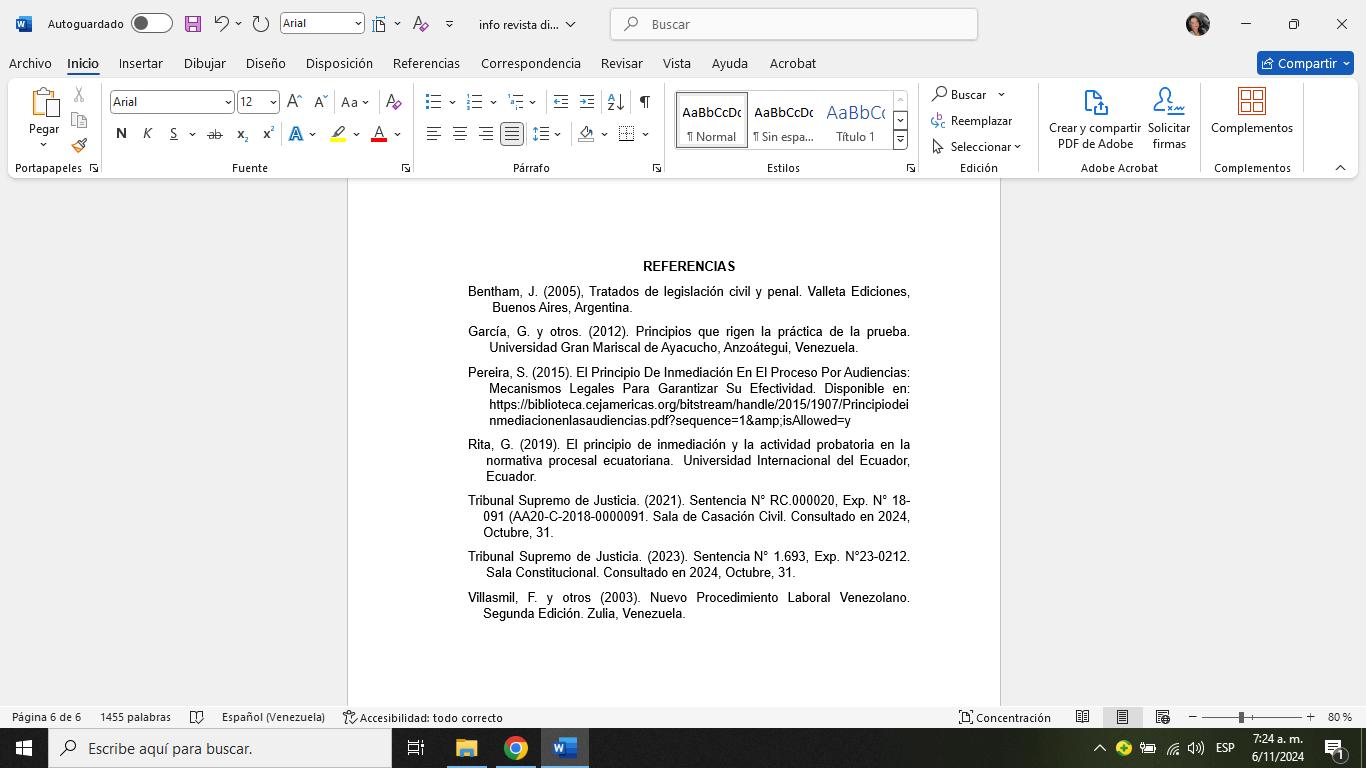Create and share Adobe PDF

[x=1095, y=119]
